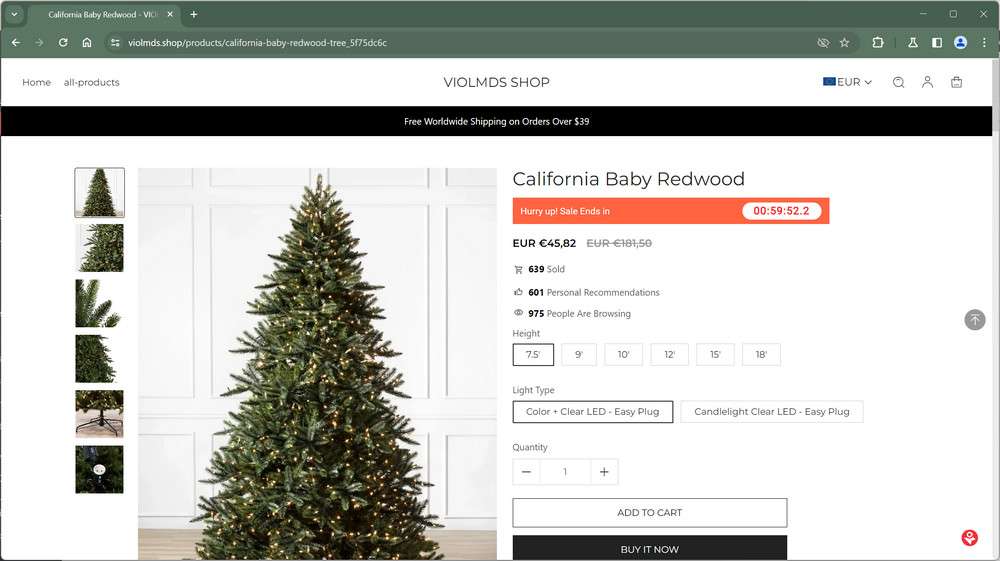Open the Chrome three-dot menu

(984, 43)
